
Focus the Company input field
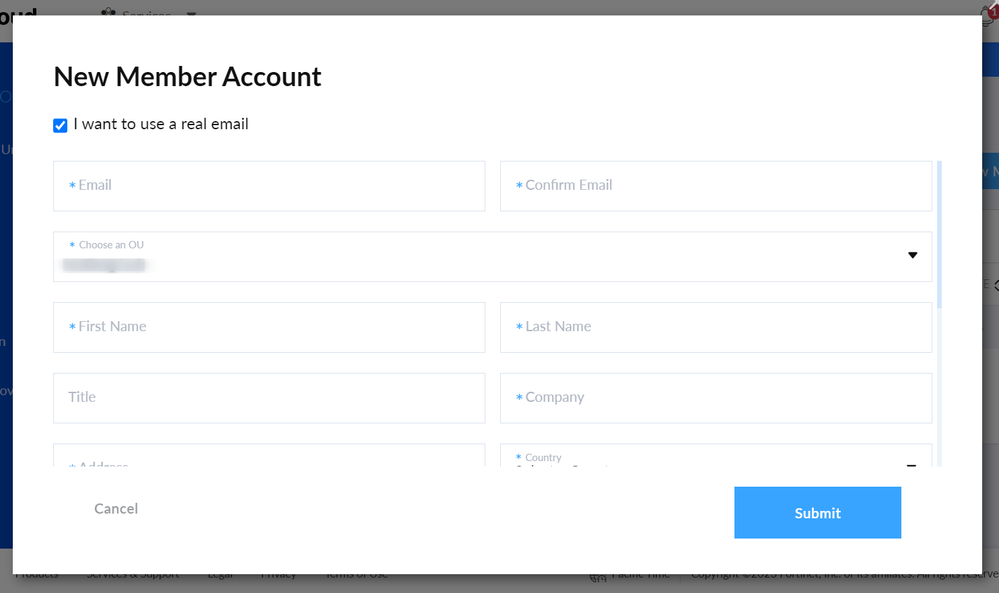(x=716, y=398)
